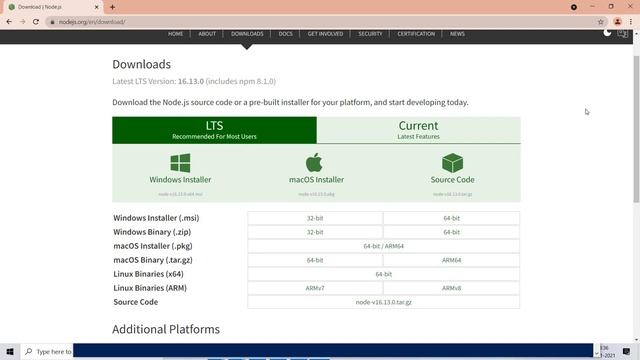Click the Linux Binaries (ARM) row label
Image resolution: width=640 pixels, height=360 pixels.
(150, 288)
